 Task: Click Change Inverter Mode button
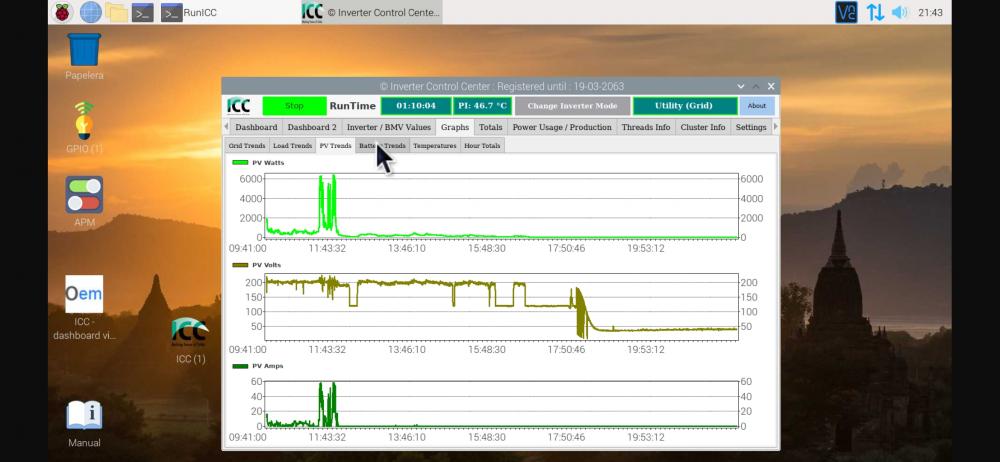pos(572,106)
